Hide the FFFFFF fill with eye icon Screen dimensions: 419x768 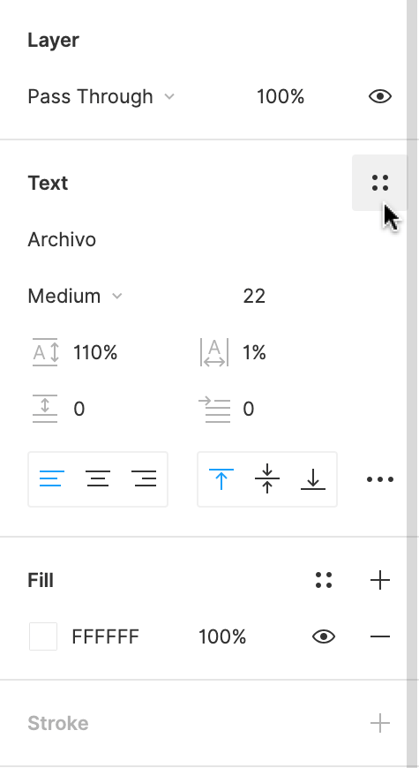click(x=323, y=637)
